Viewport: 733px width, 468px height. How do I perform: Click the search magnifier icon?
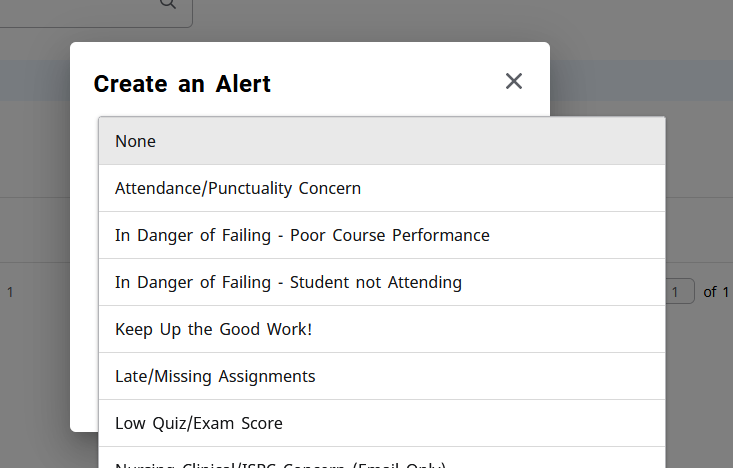167,3
